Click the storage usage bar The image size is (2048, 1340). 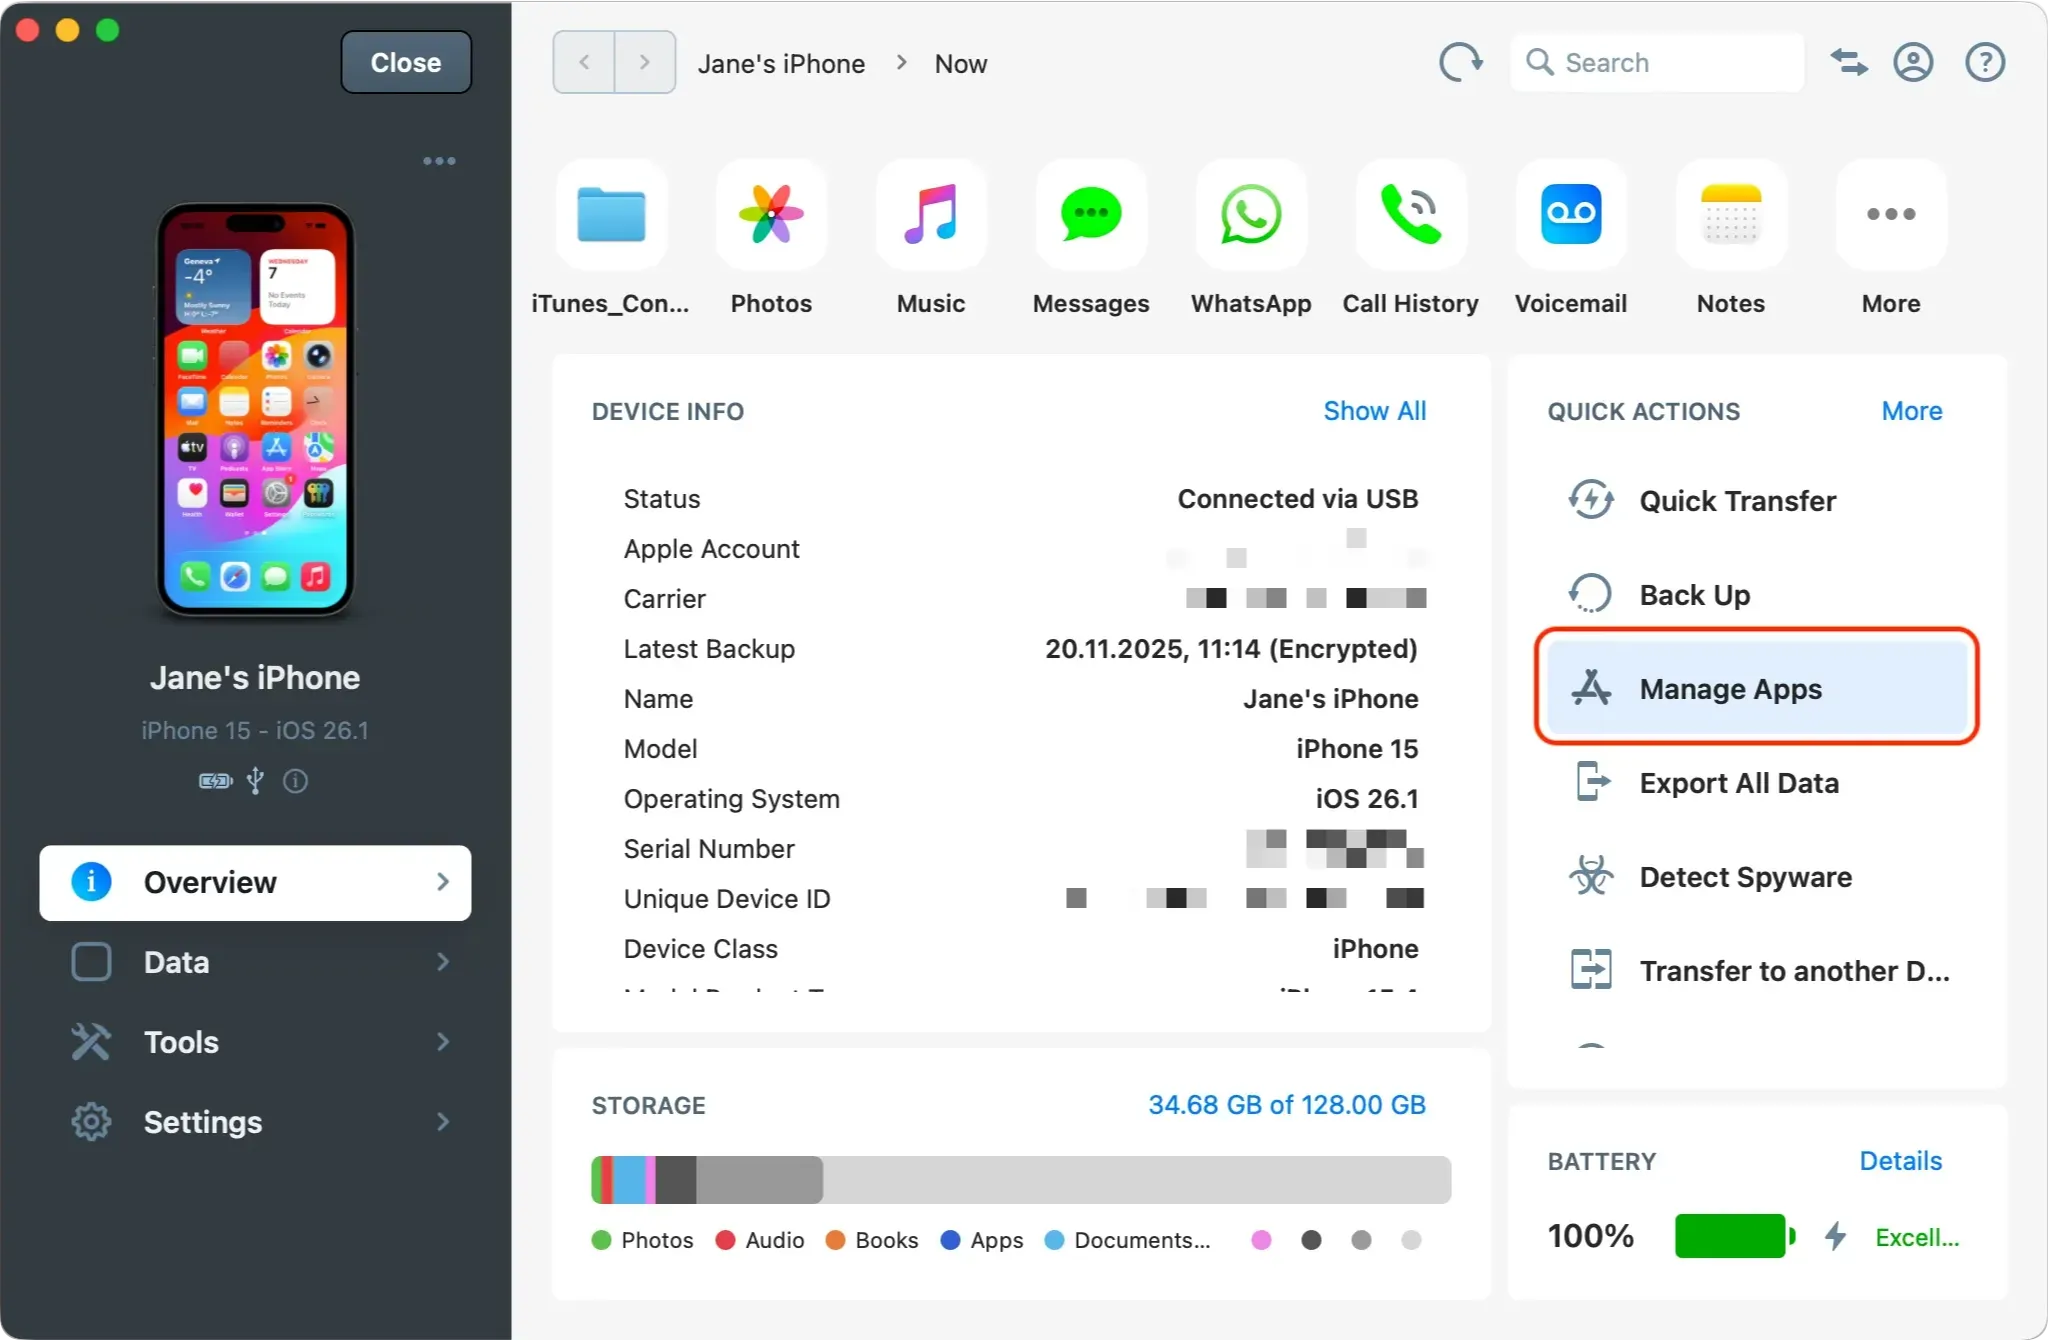coord(1019,1180)
